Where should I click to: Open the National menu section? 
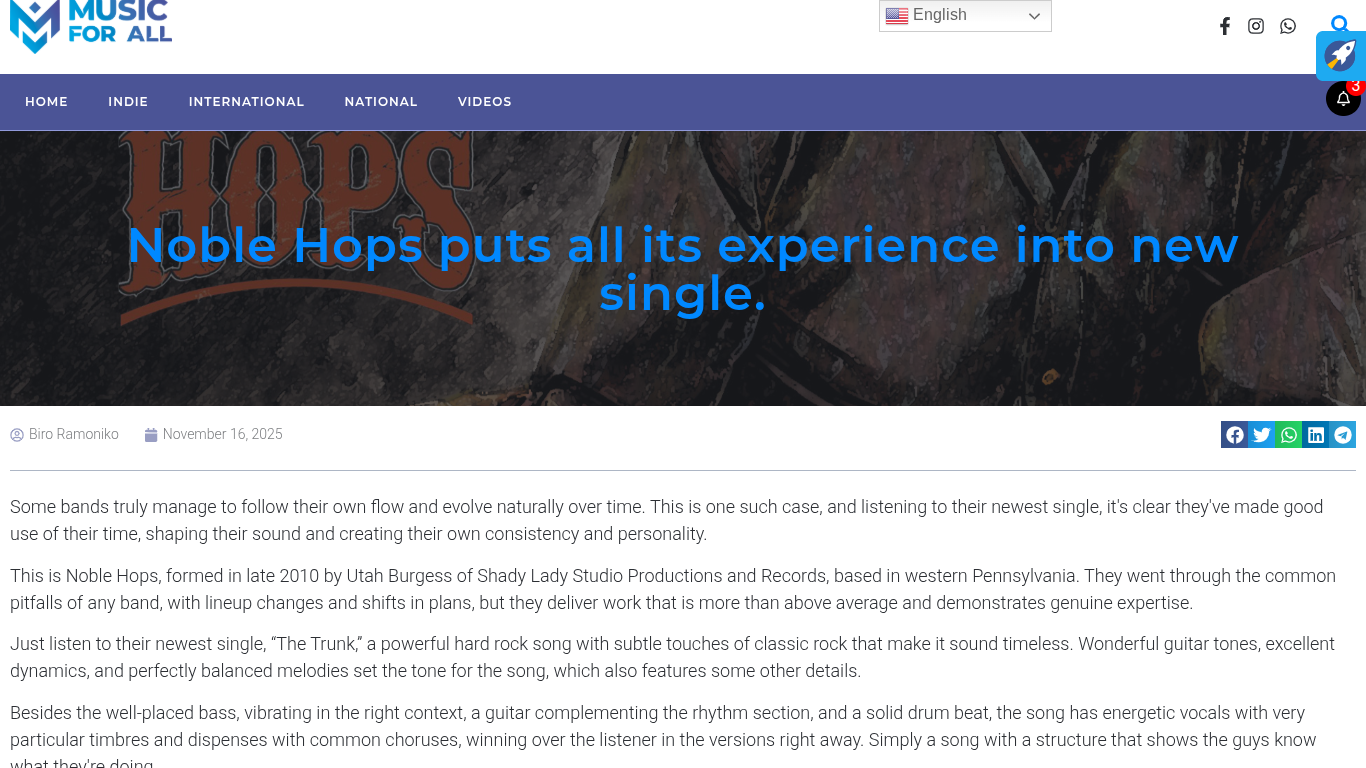(381, 102)
